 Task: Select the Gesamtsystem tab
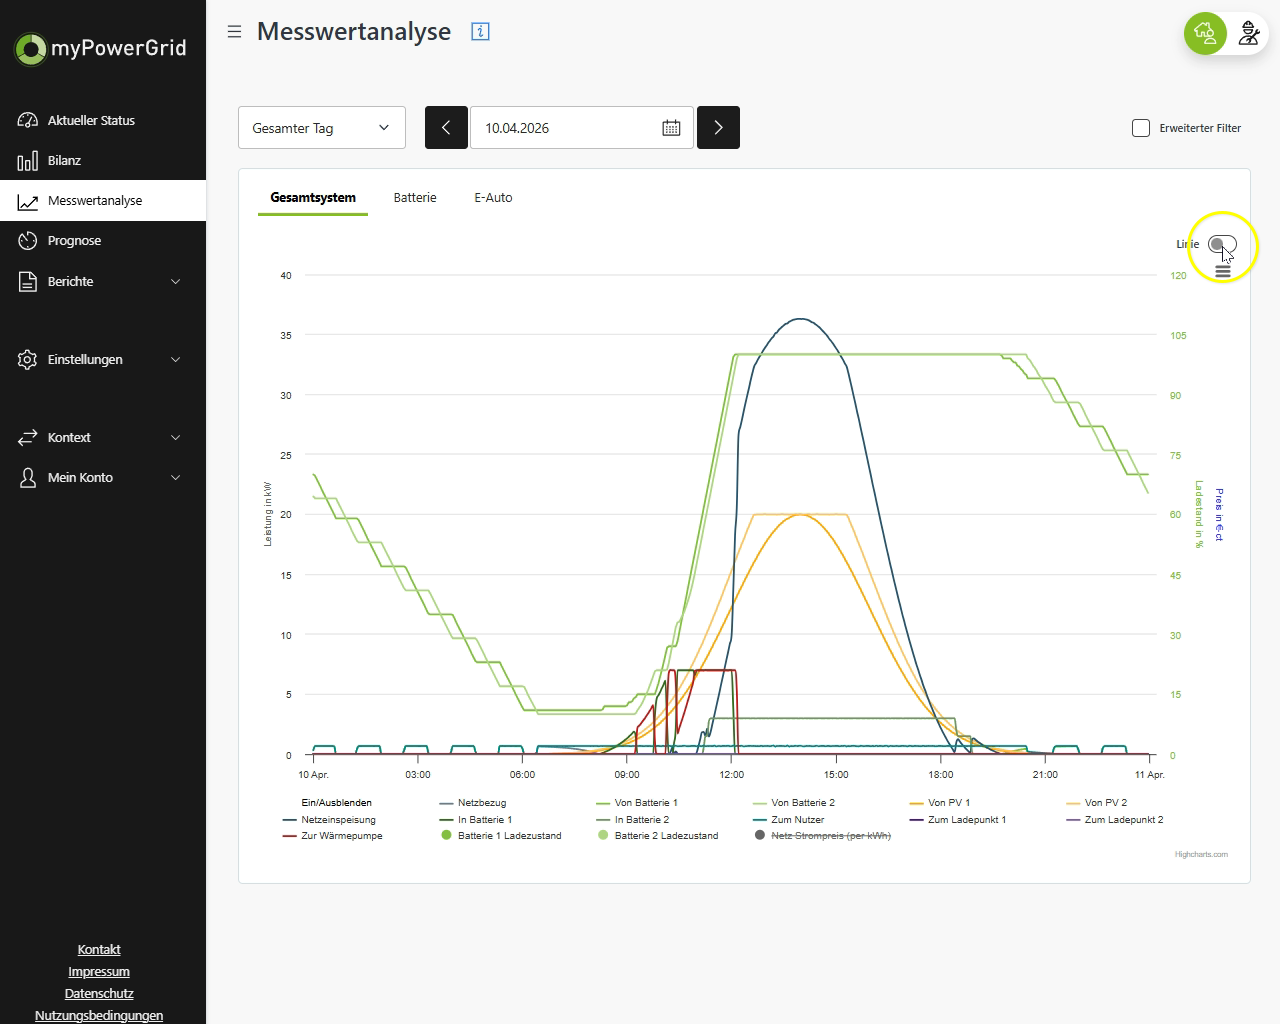coord(313,198)
